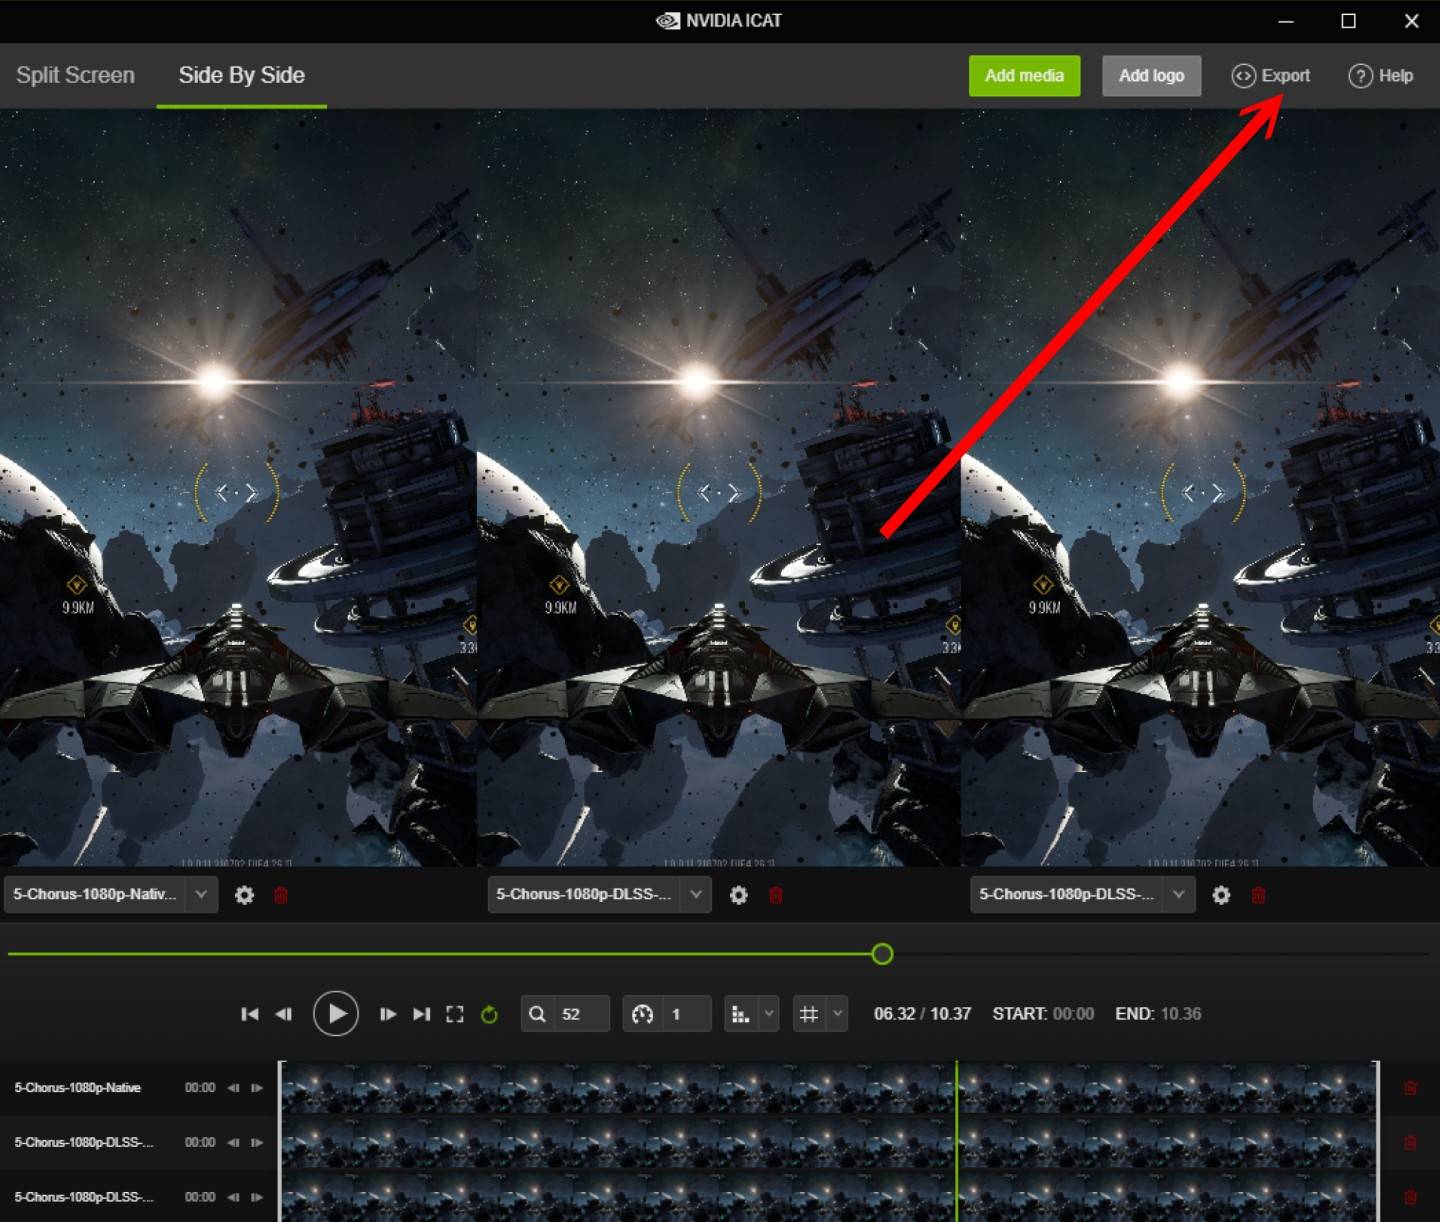
Task: Toggle fullscreen view icon
Action: pyautogui.click(x=455, y=1014)
